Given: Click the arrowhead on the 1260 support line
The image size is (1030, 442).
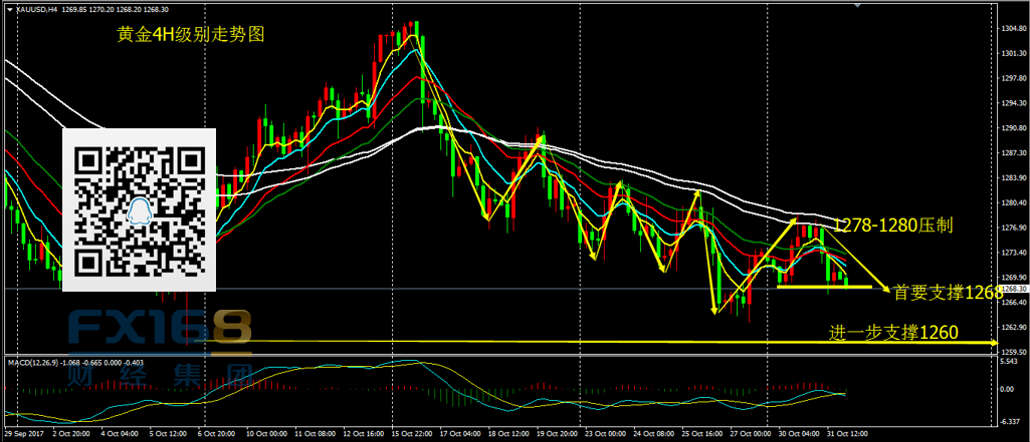Looking at the screenshot, I should click(x=993, y=344).
